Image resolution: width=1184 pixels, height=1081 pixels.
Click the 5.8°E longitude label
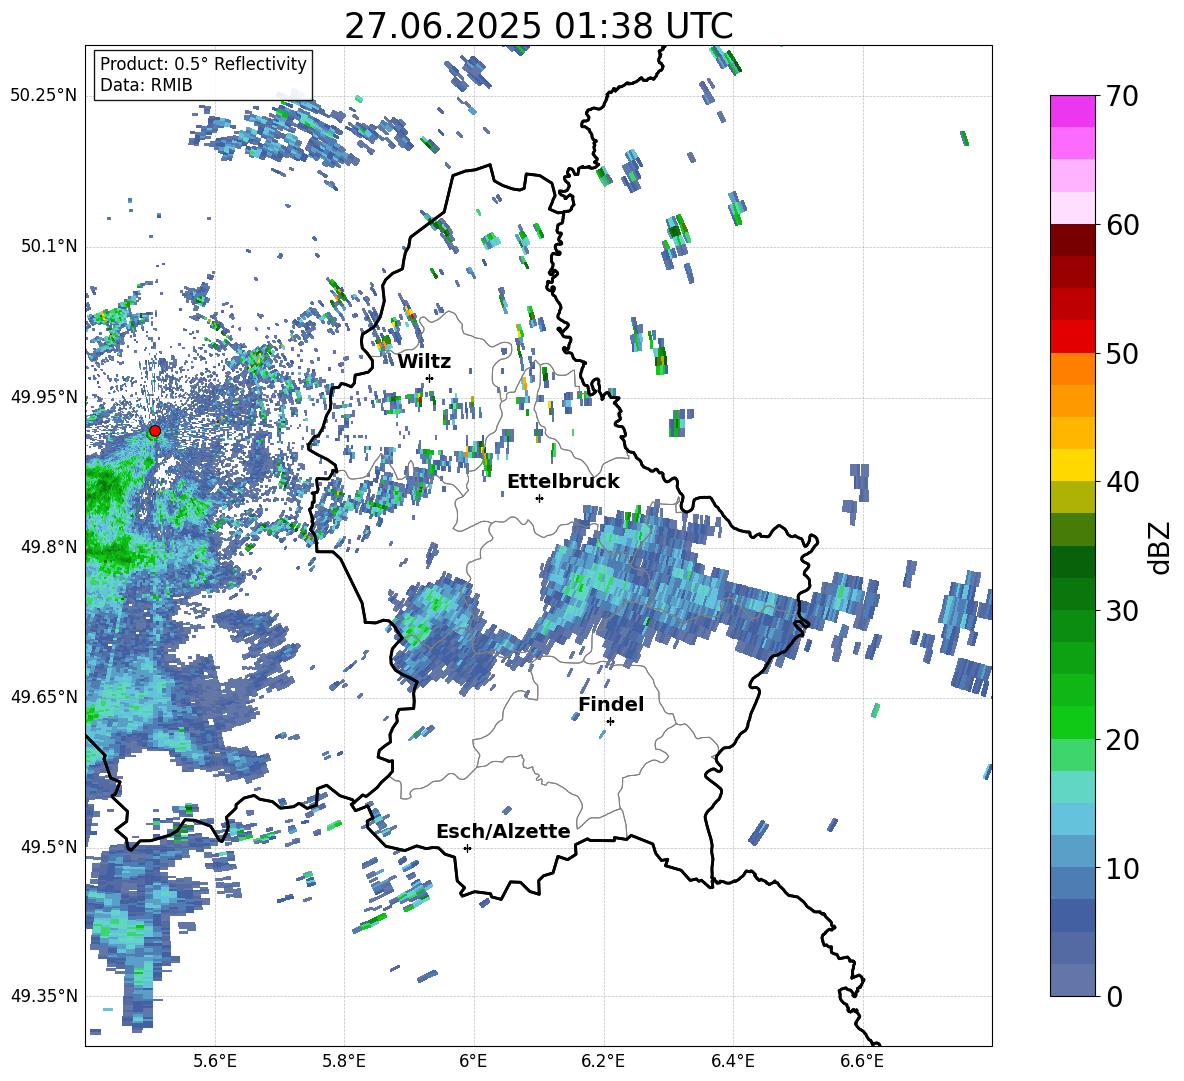(x=344, y=1061)
